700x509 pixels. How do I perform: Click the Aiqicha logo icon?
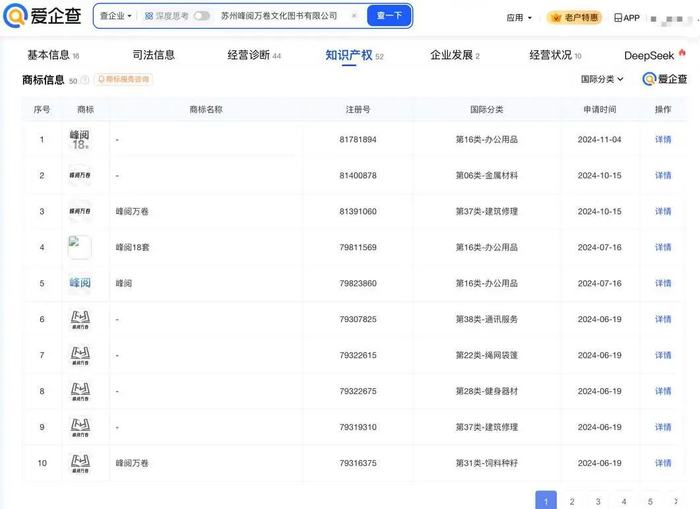(15, 17)
